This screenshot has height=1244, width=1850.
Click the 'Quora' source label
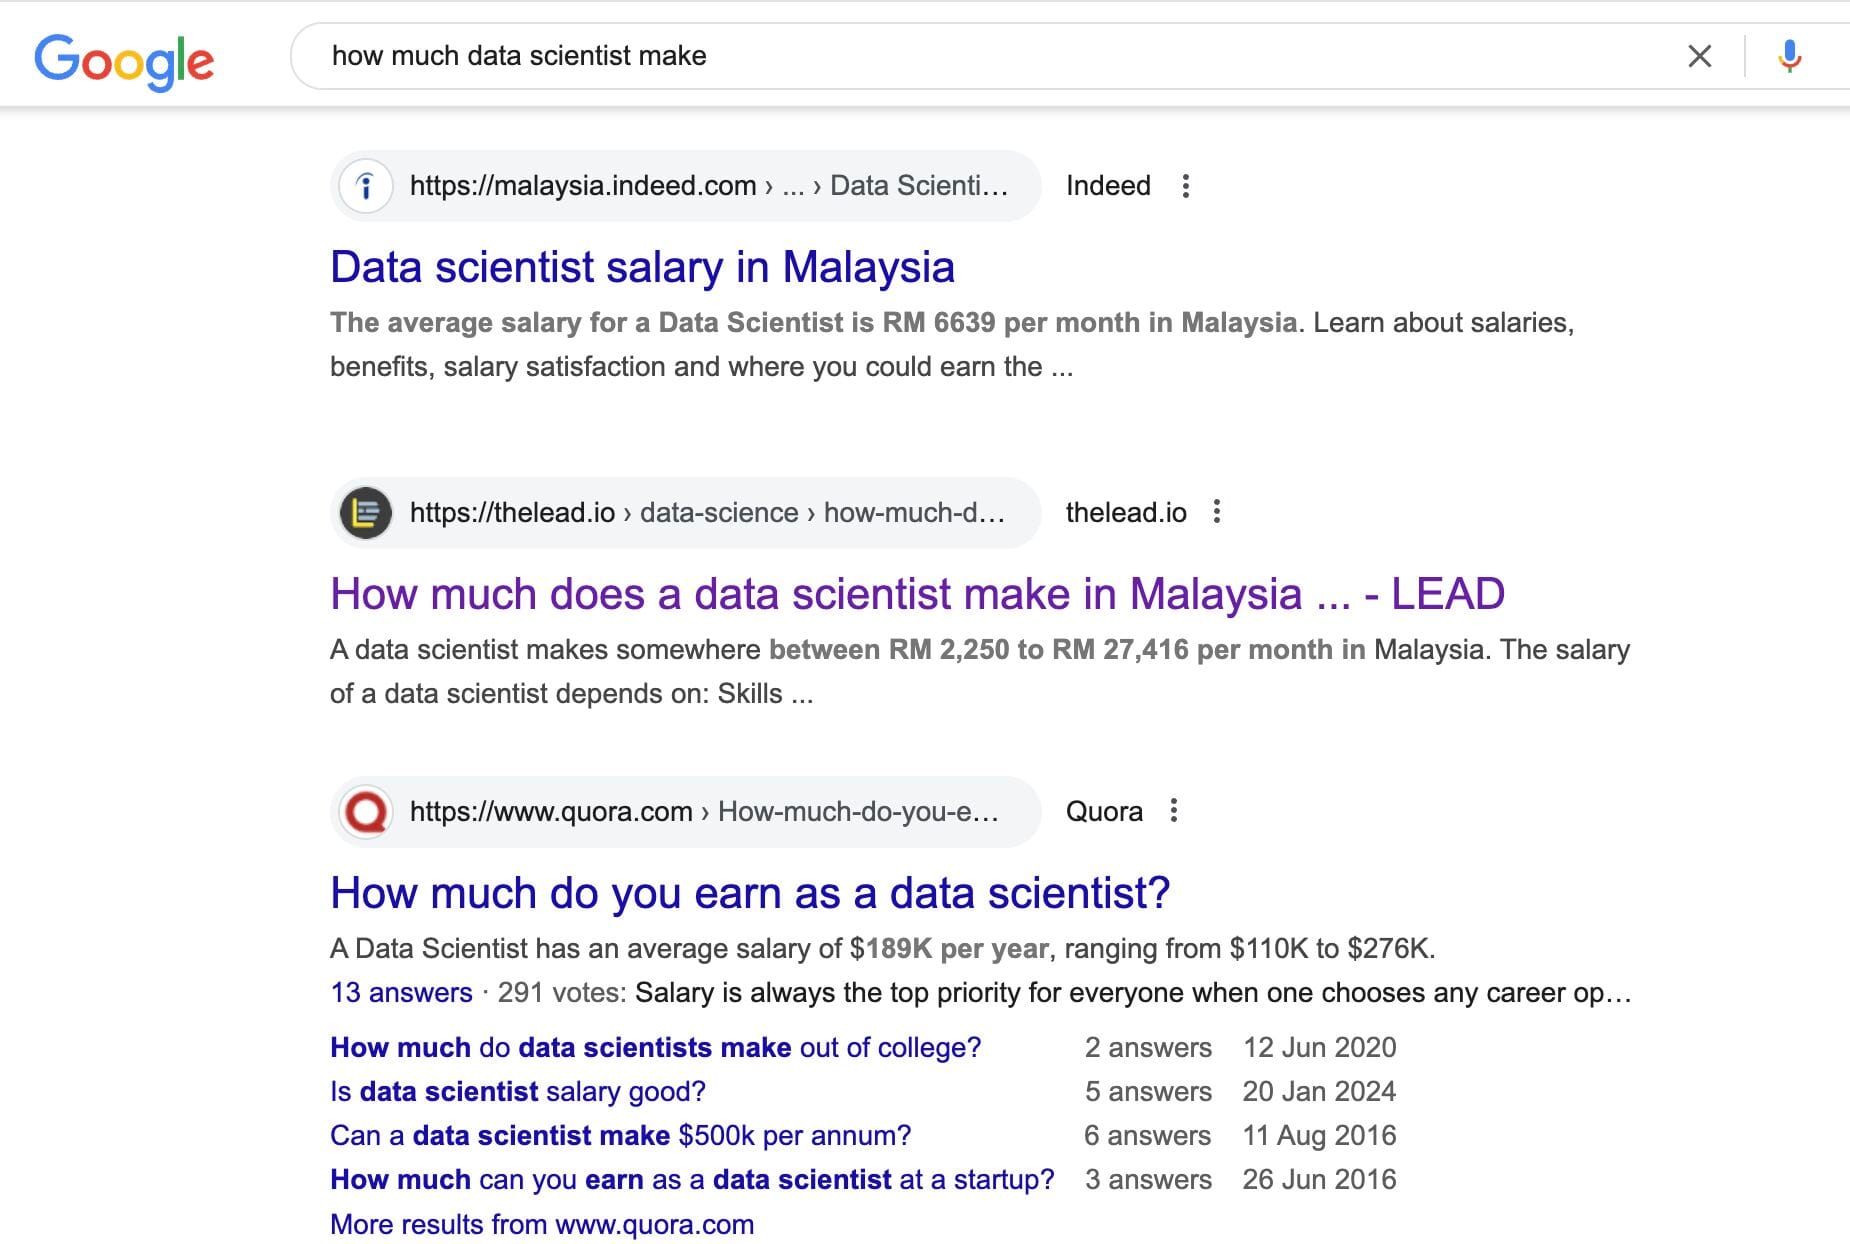coord(1104,812)
